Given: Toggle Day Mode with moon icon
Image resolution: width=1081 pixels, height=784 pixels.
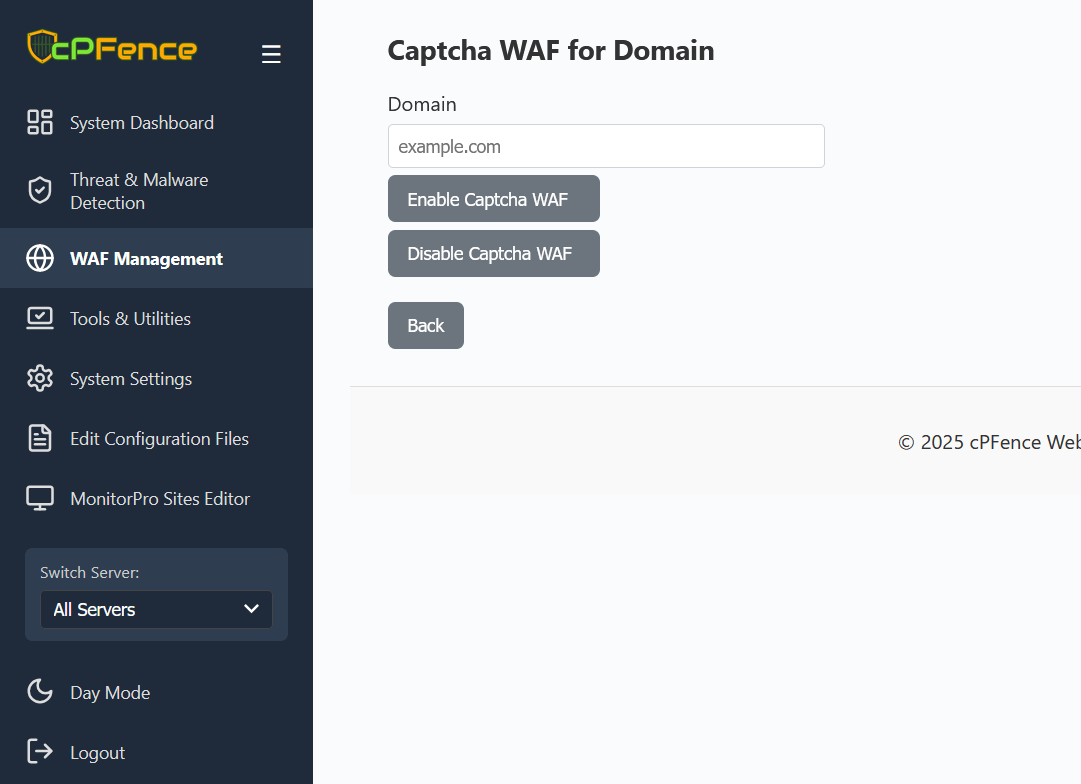Looking at the screenshot, I should pos(40,692).
